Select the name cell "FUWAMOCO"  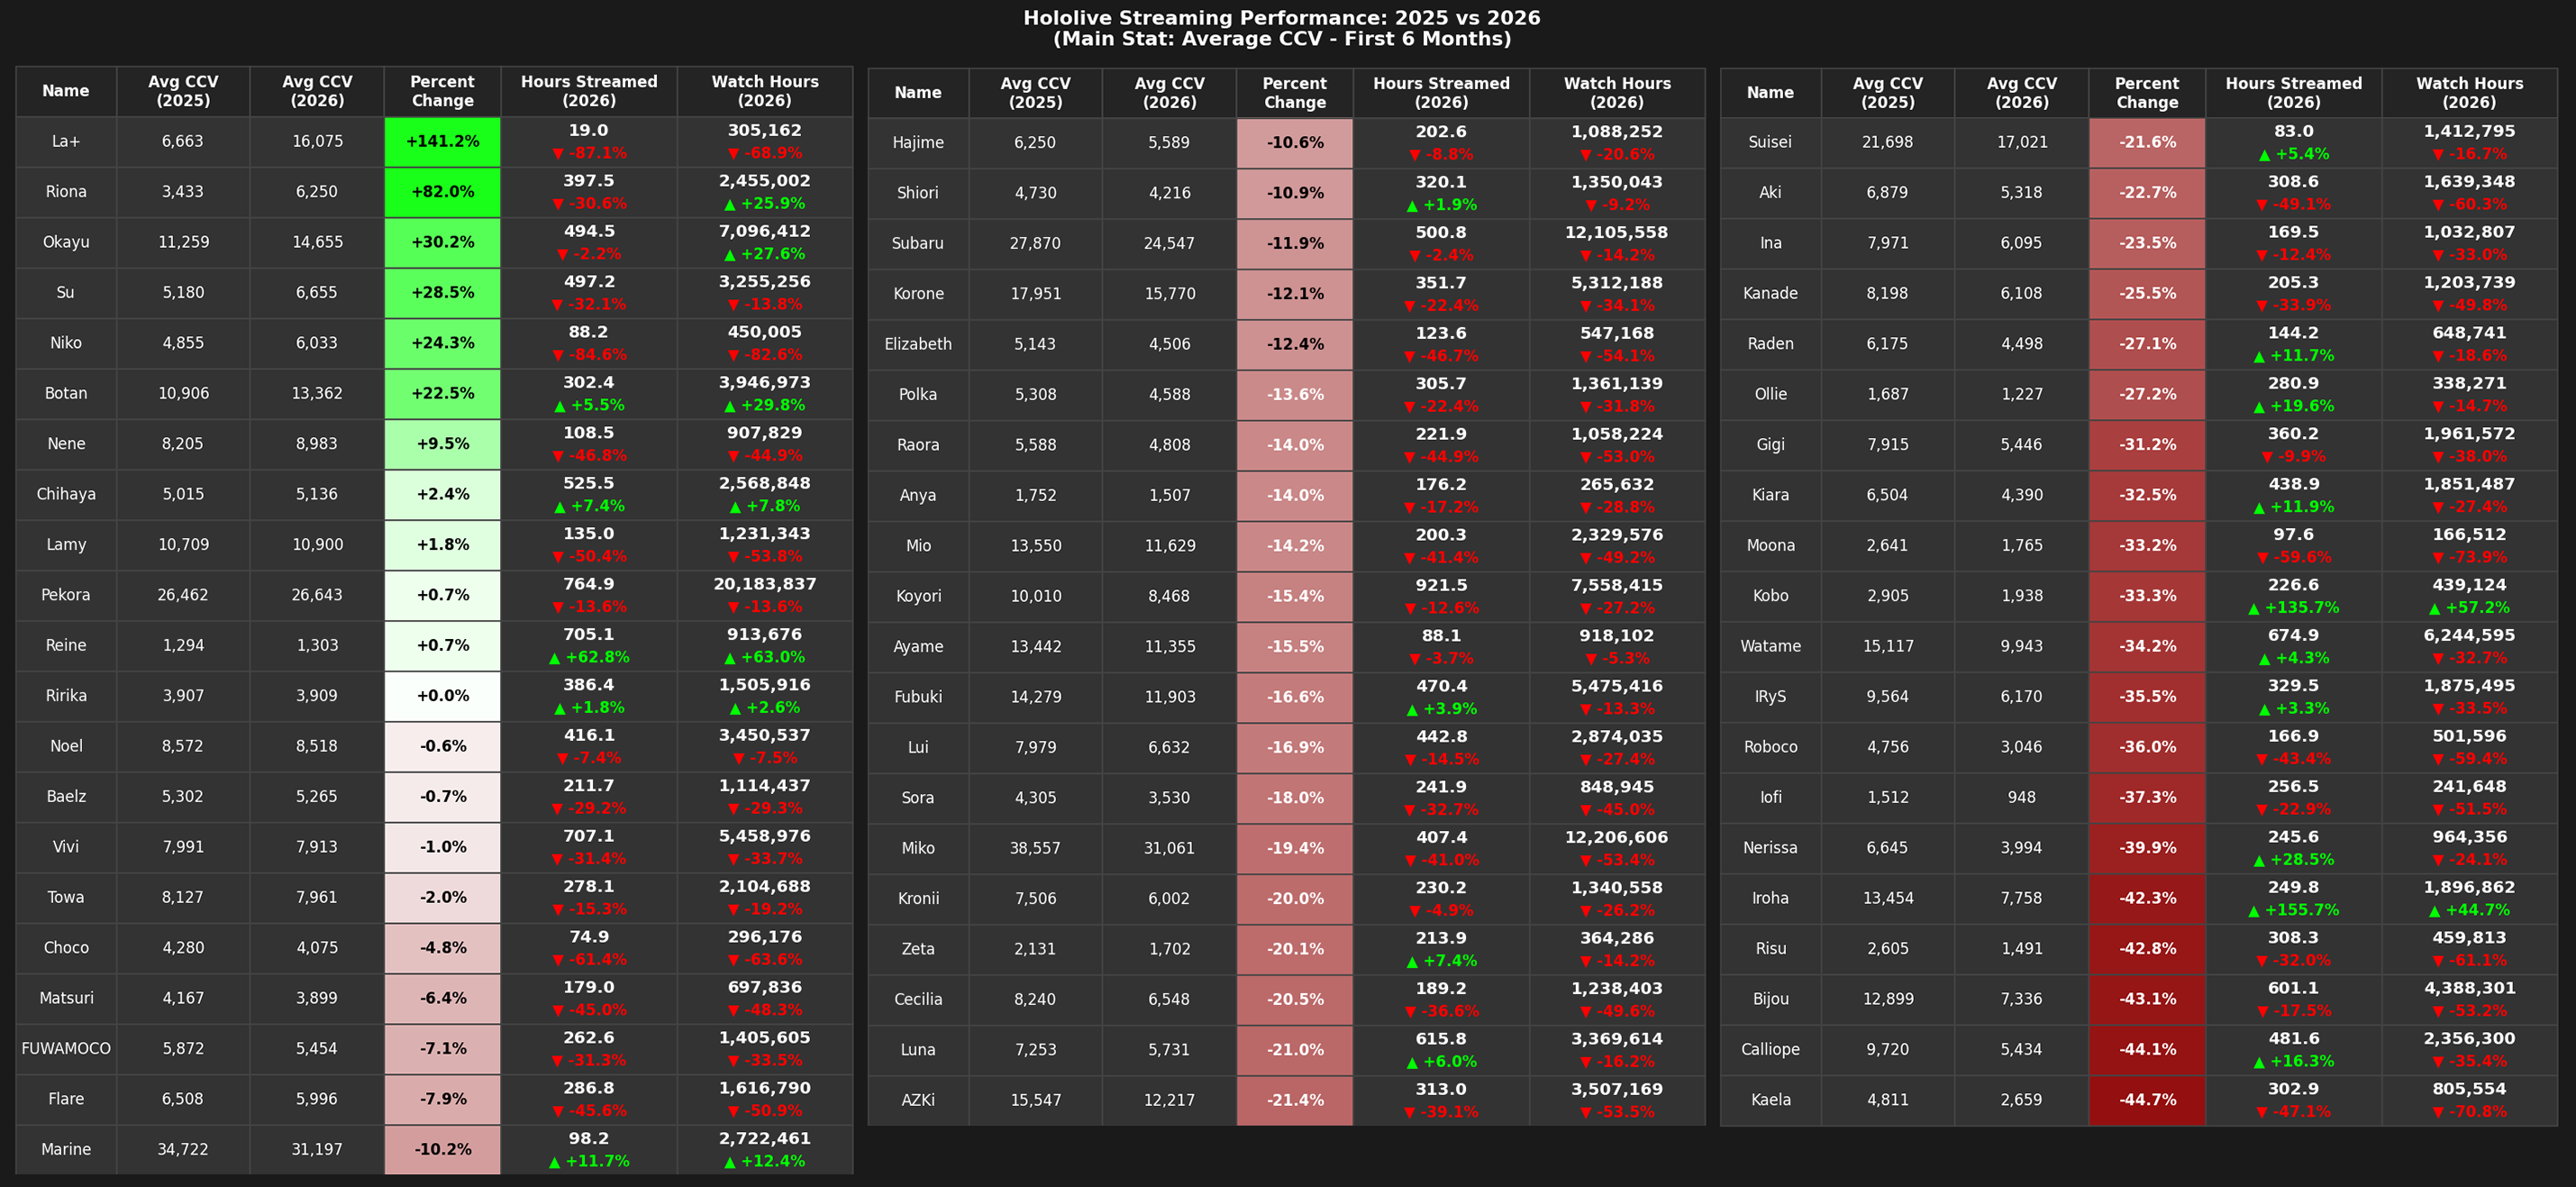pyautogui.click(x=66, y=1049)
